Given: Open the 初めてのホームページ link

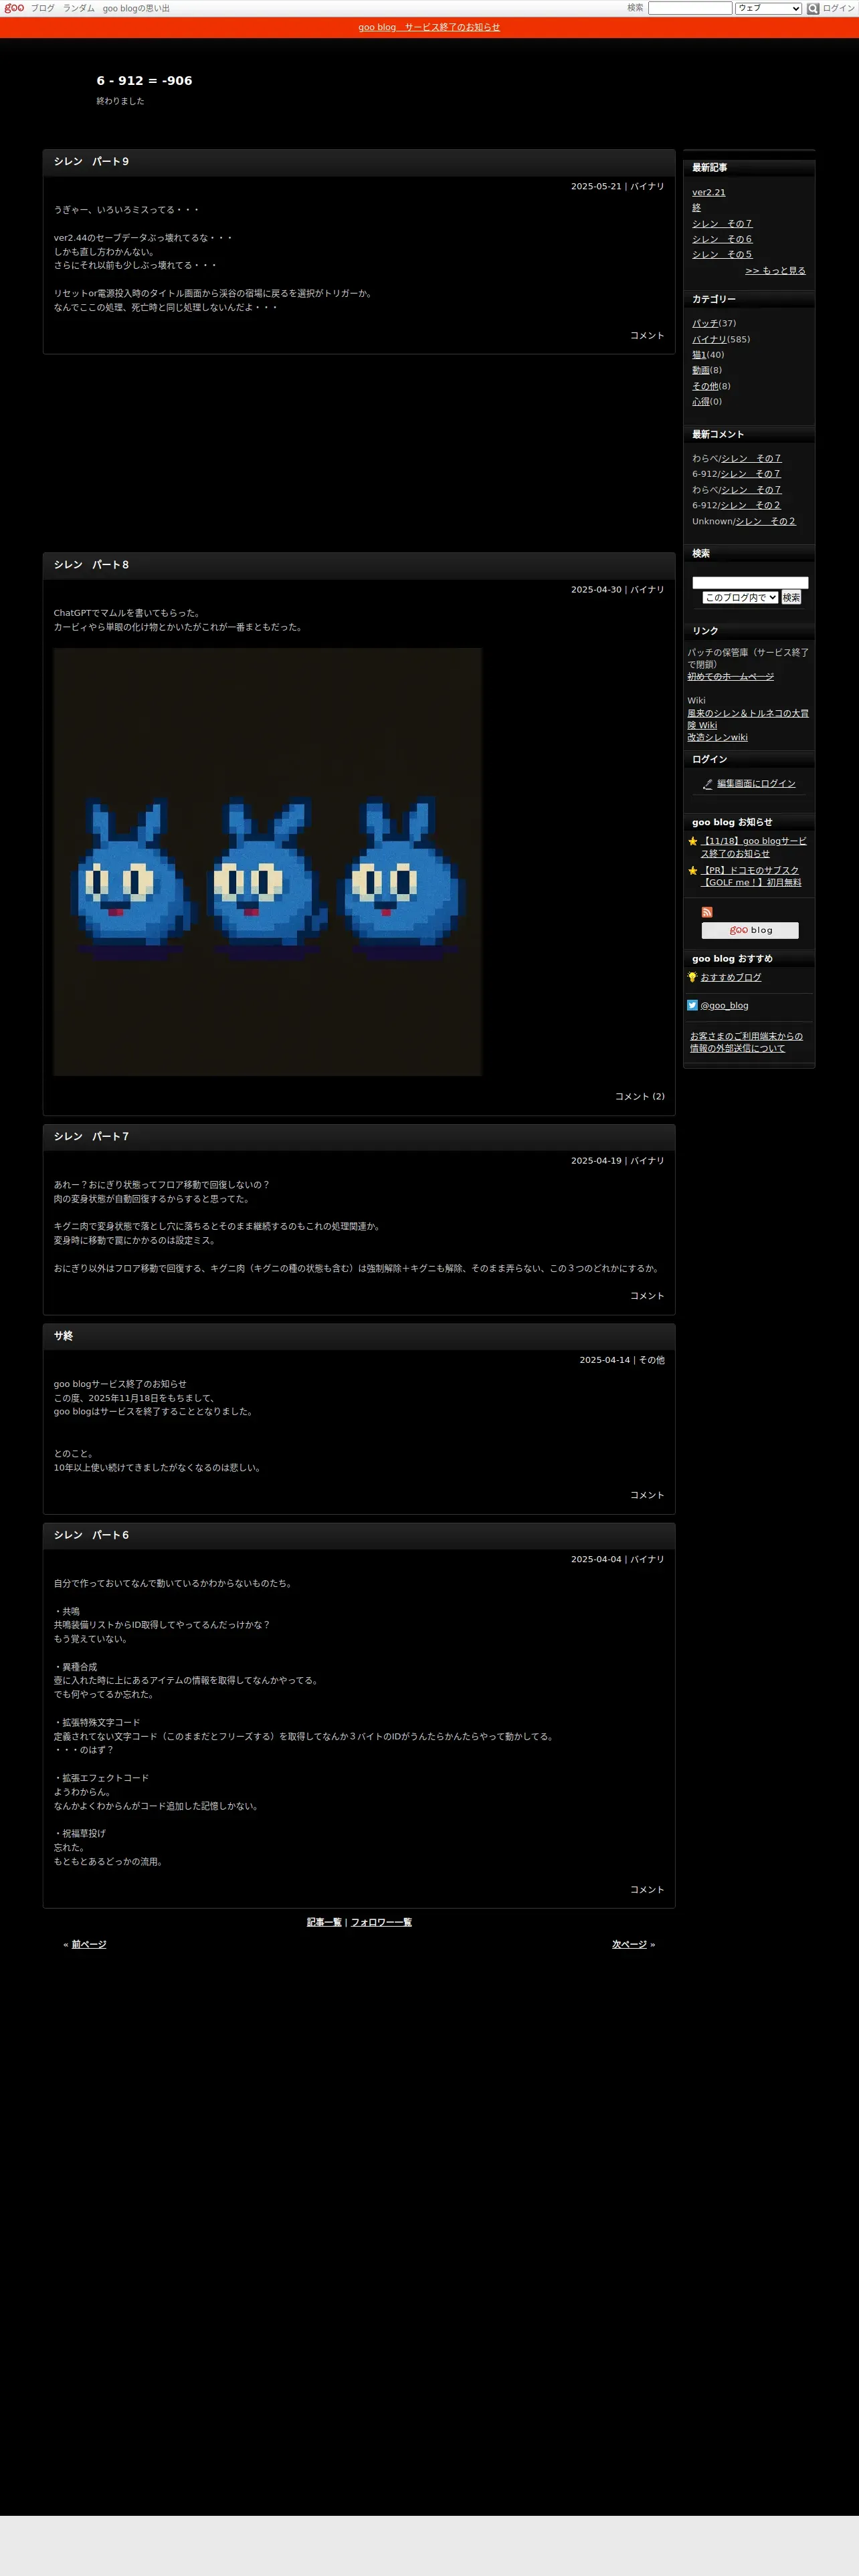Looking at the screenshot, I should click(730, 677).
